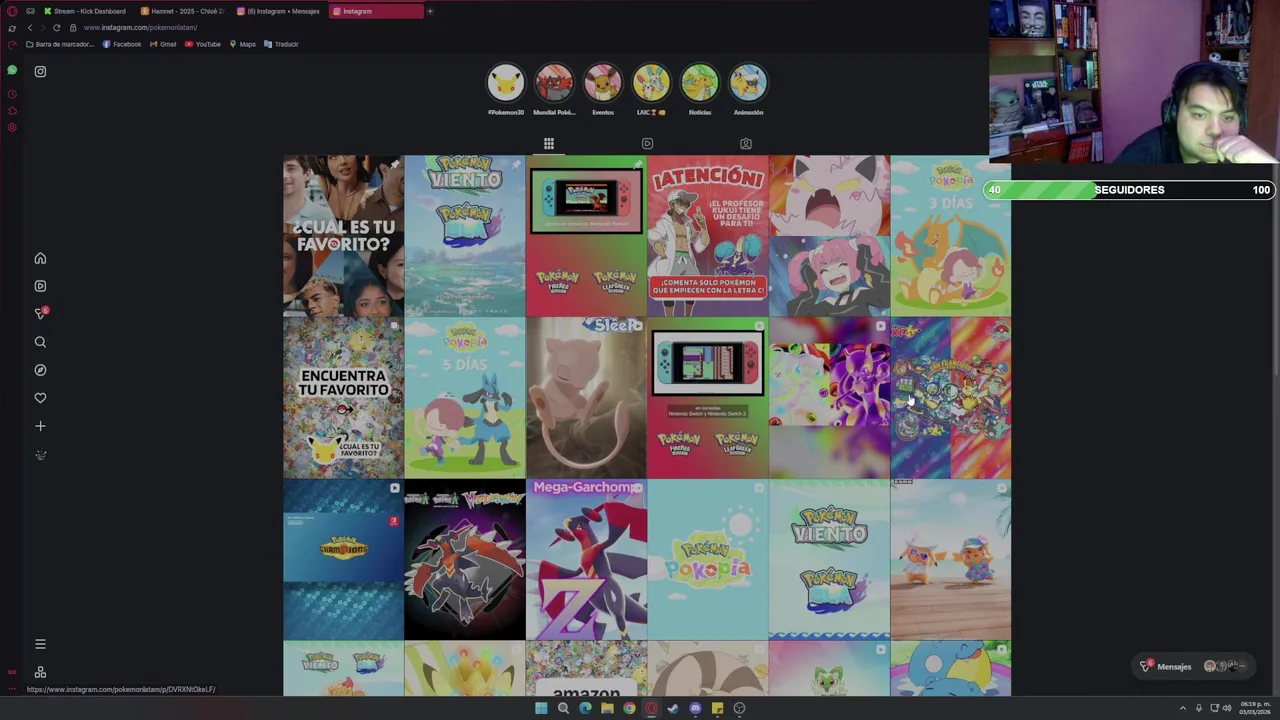Open the Pokémon Champions blue post
Viewport: 1280px width, 720px height.
pyautogui.click(x=343, y=560)
